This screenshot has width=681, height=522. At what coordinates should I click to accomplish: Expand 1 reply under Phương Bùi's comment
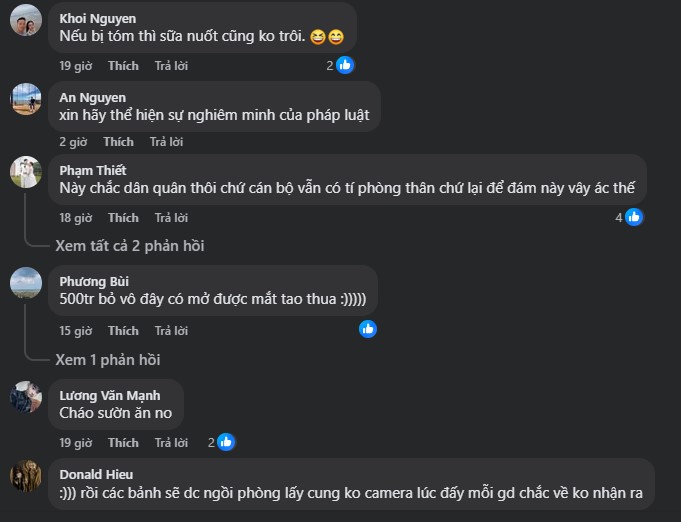(107, 359)
